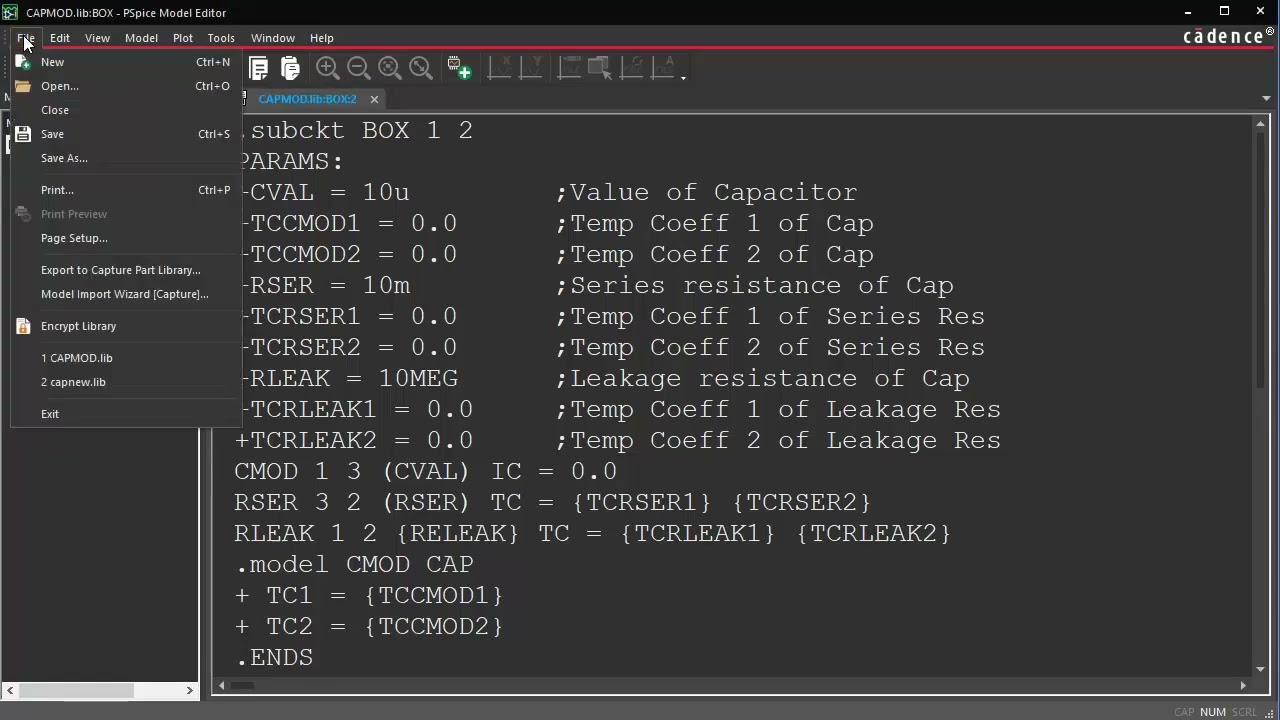Minimize the PSpice Model Editor window
The image size is (1280, 720).
point(1188,12)
